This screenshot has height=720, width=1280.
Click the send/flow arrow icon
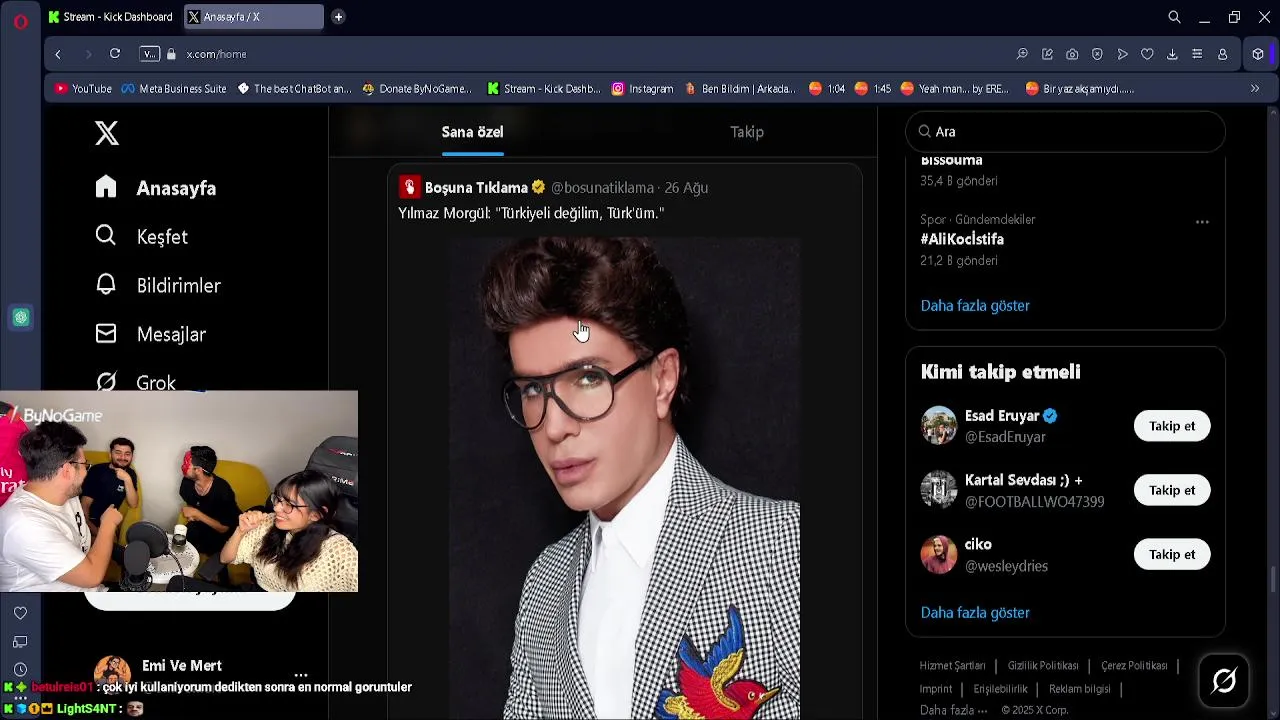[x=1122, y=54]
